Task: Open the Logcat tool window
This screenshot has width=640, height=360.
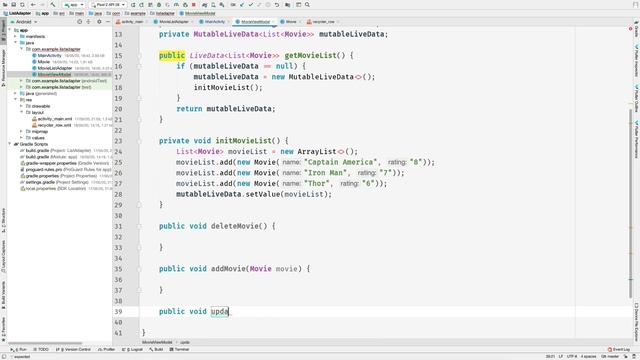Action: pos(132,349)
